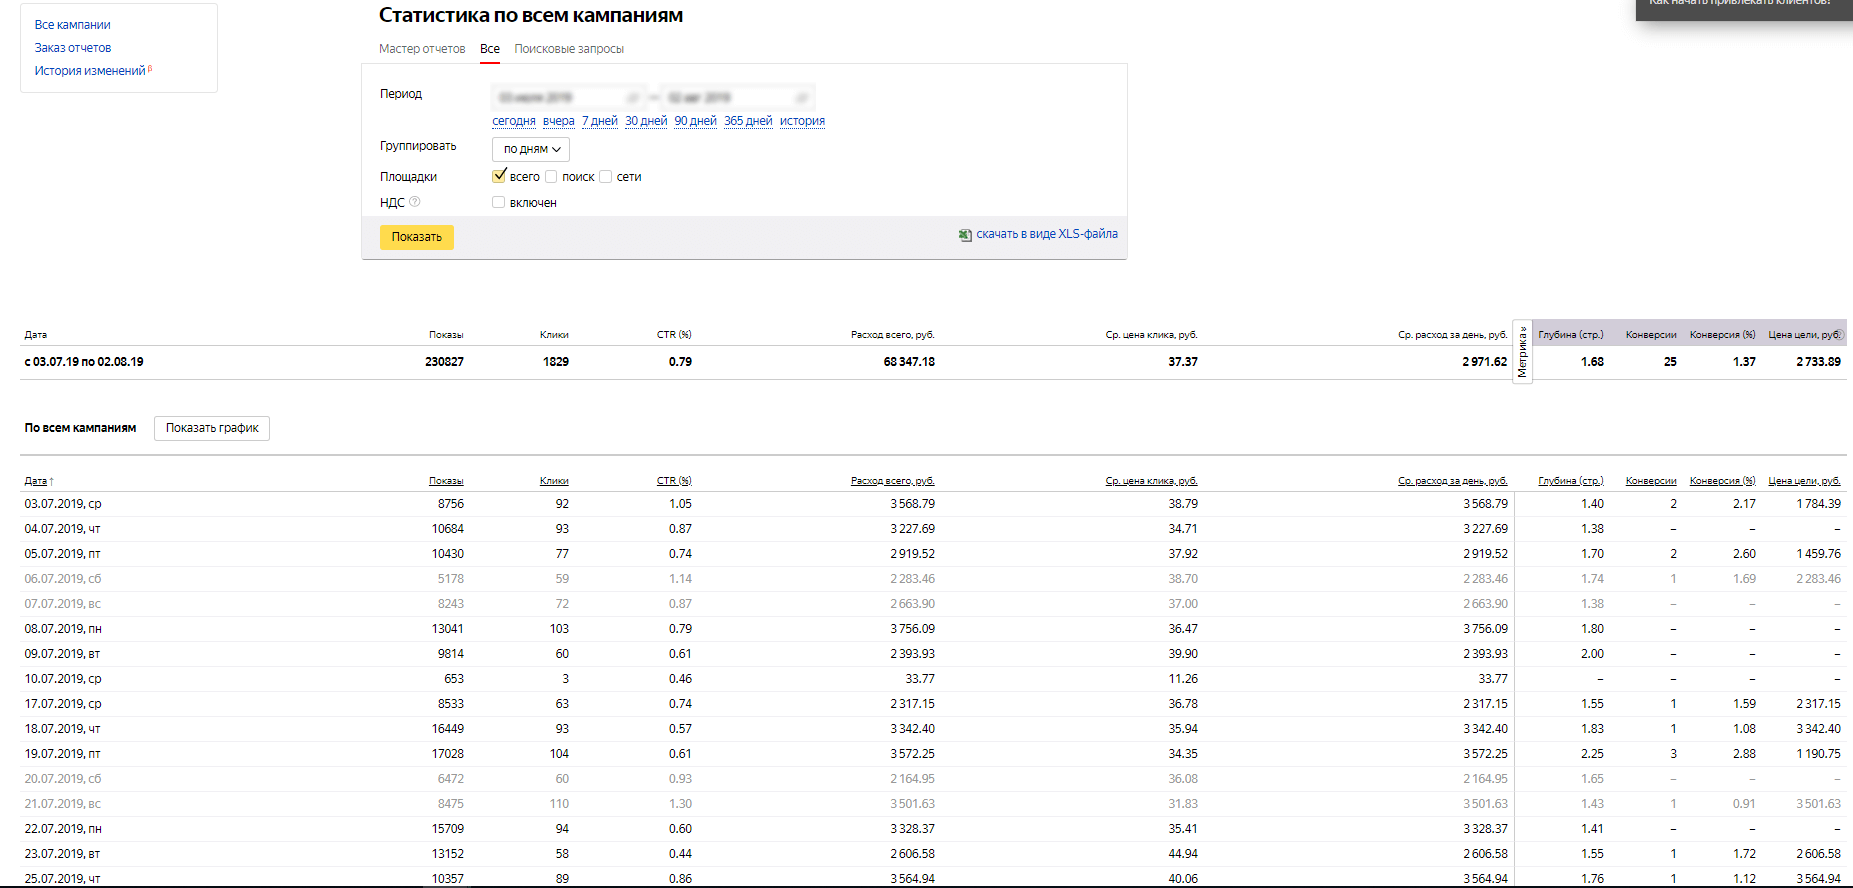Sort the table by the 'Клики' column
The image size is (1853, 888).
click(x=554, y=481)
